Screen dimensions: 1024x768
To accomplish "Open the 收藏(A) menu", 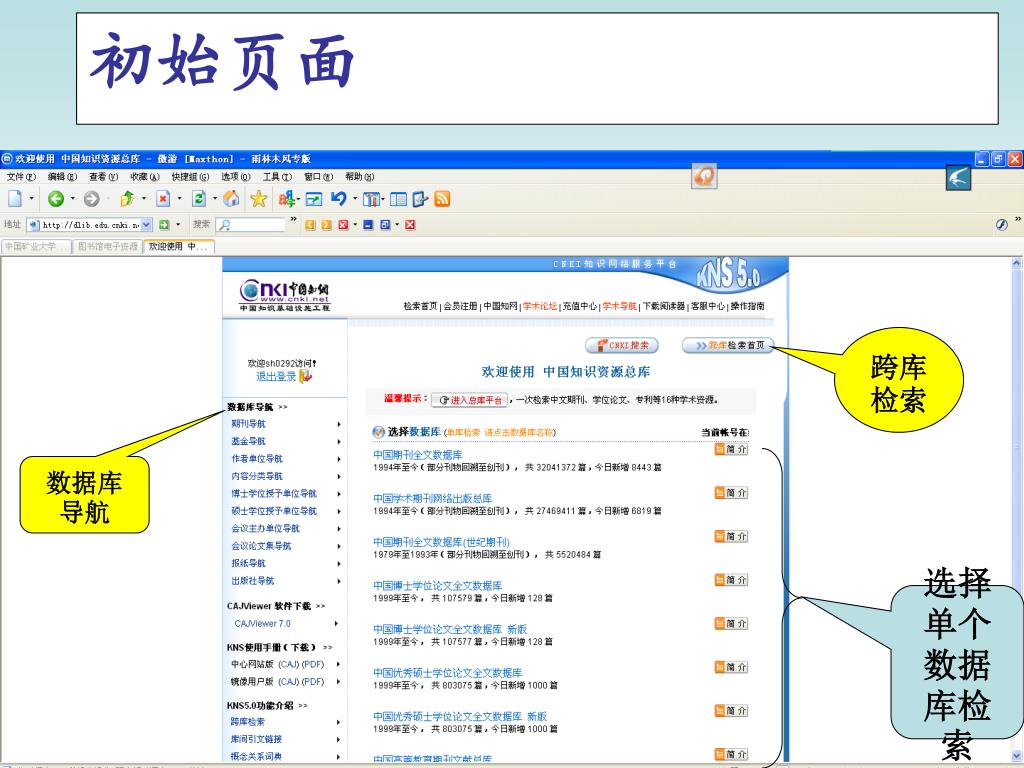I will [144, 177].
